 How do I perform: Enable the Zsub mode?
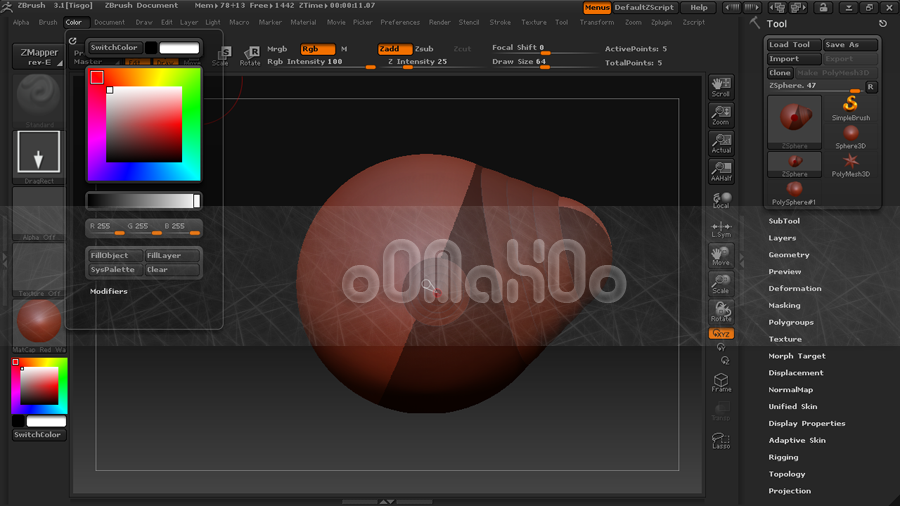424,49
